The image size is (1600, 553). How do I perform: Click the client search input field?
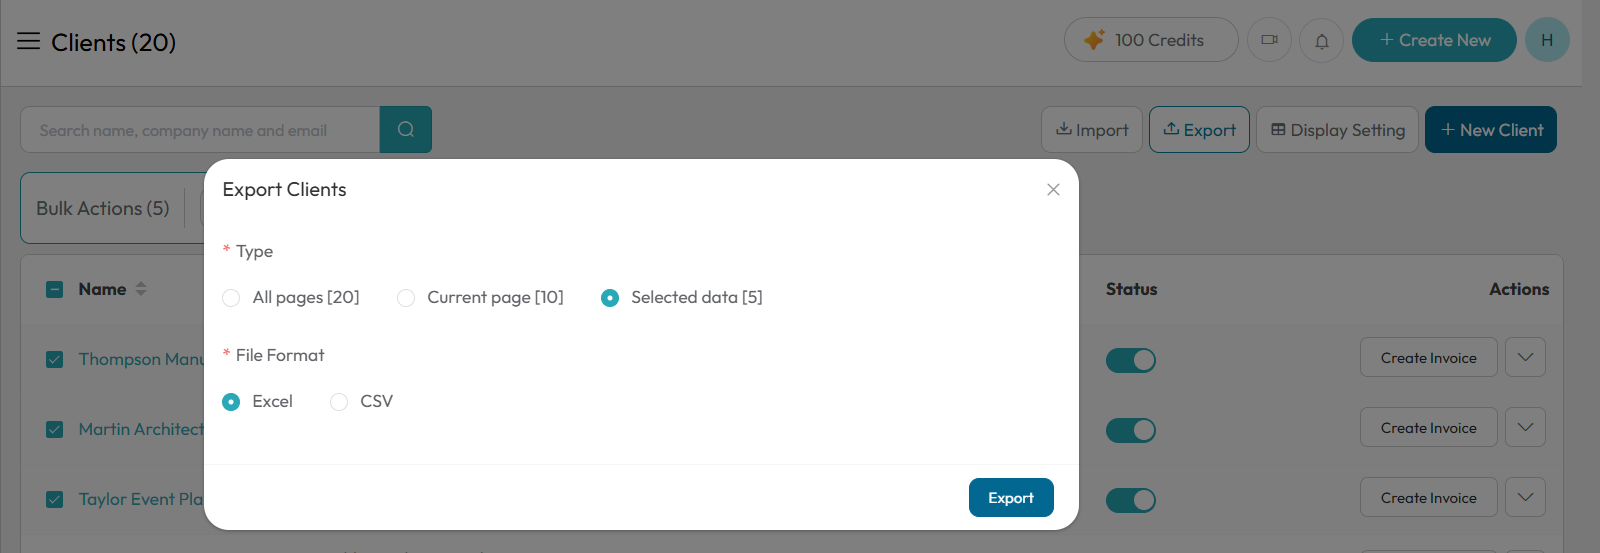pos(200,130)
